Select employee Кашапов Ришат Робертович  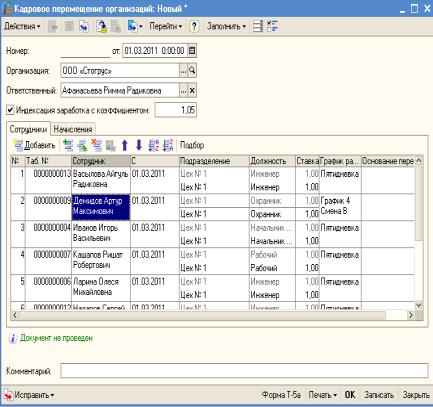click(101, 260)
